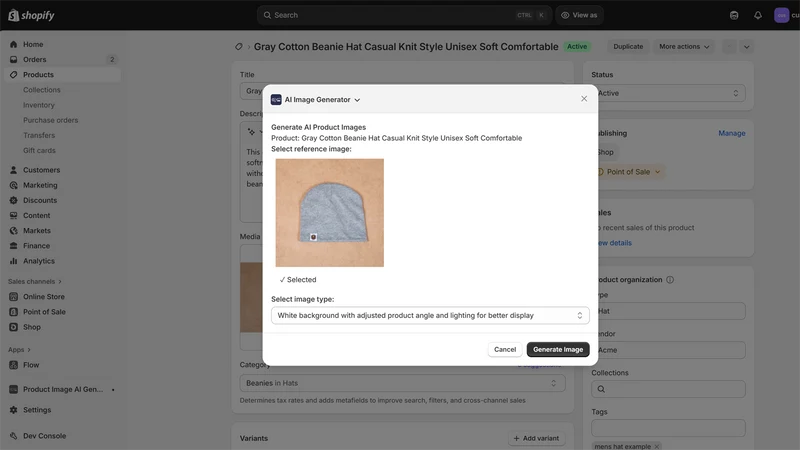Click in the top Search bar

click(x=404, y=15)
